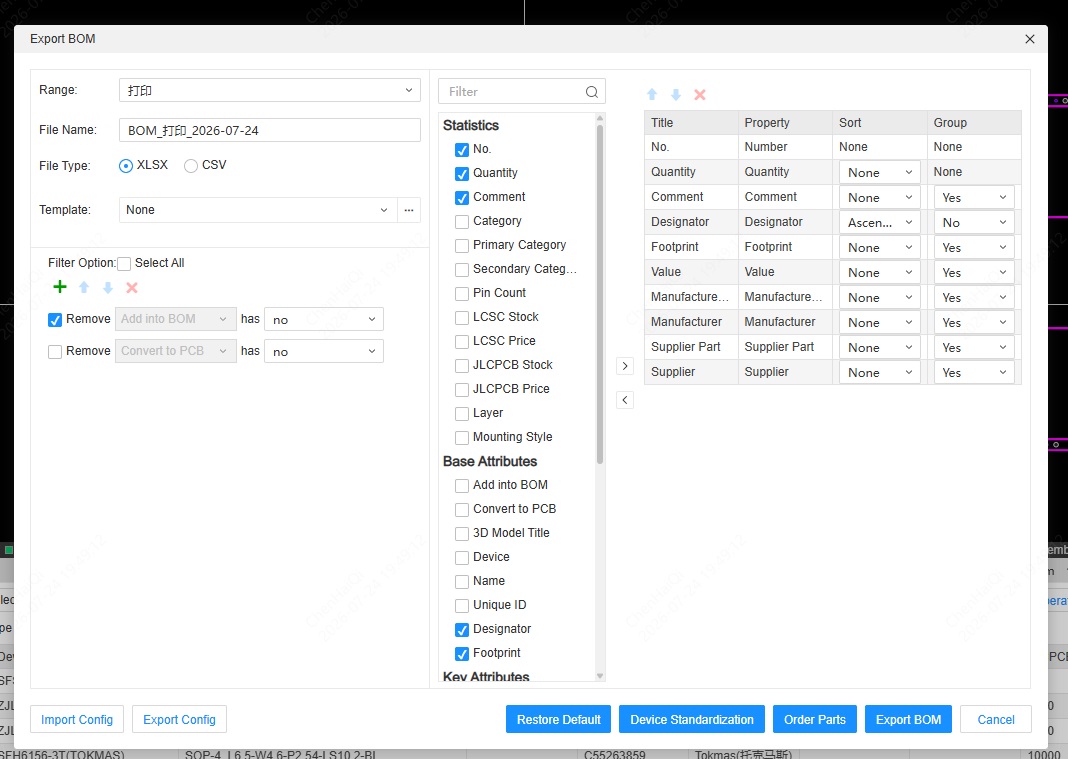Click Device Standardization button
The image size is (1068, 759).
[x=692, y=719]
